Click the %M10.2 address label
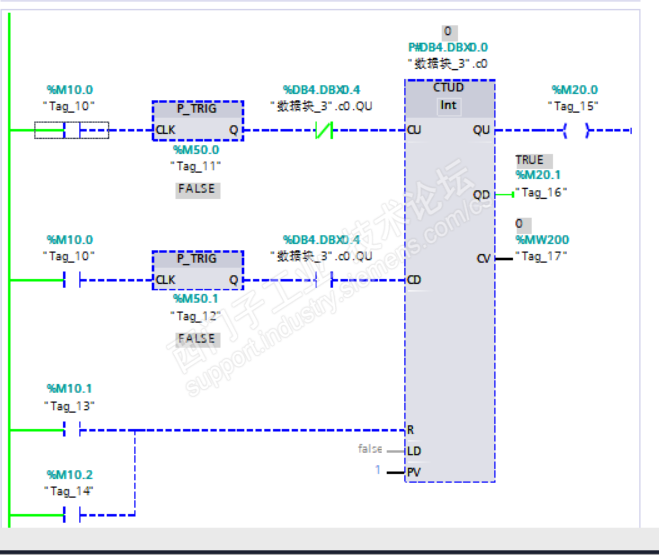Image resolution: width=659 pixels, height=555 pixels. click(69, 475)
